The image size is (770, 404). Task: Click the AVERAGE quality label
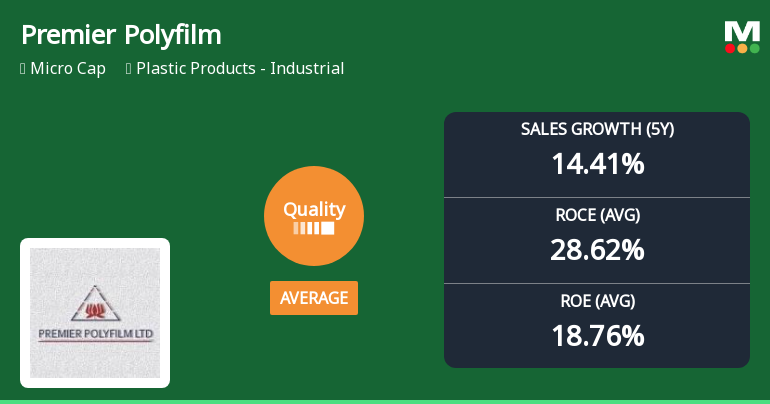(x=314, y=298)
